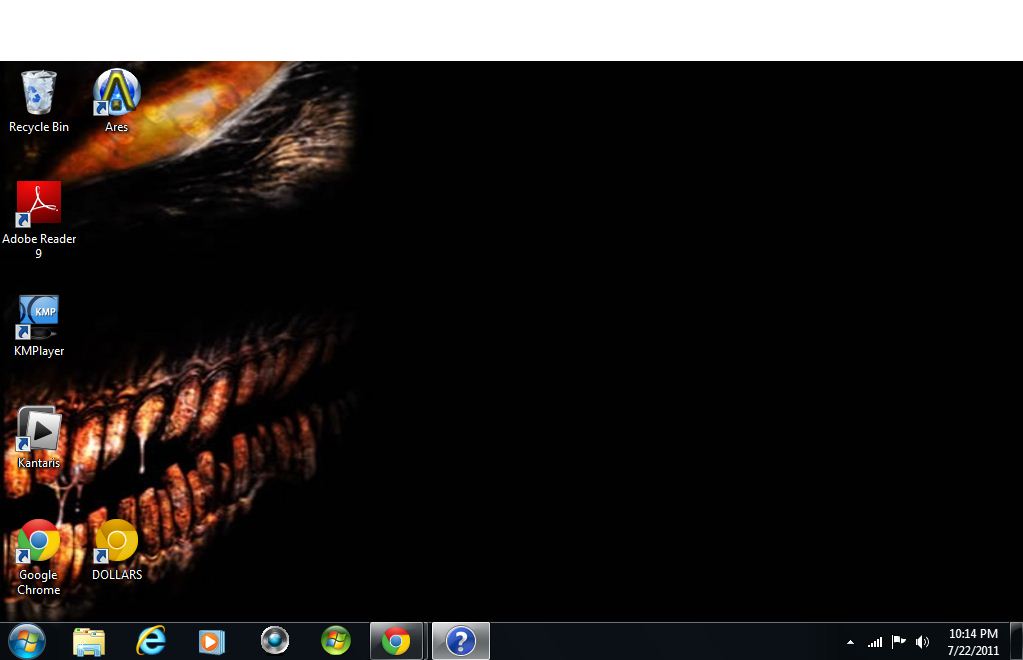Click the clock showing 10:14 PM
The image size is (1023, 660).
tap(973, 634)
